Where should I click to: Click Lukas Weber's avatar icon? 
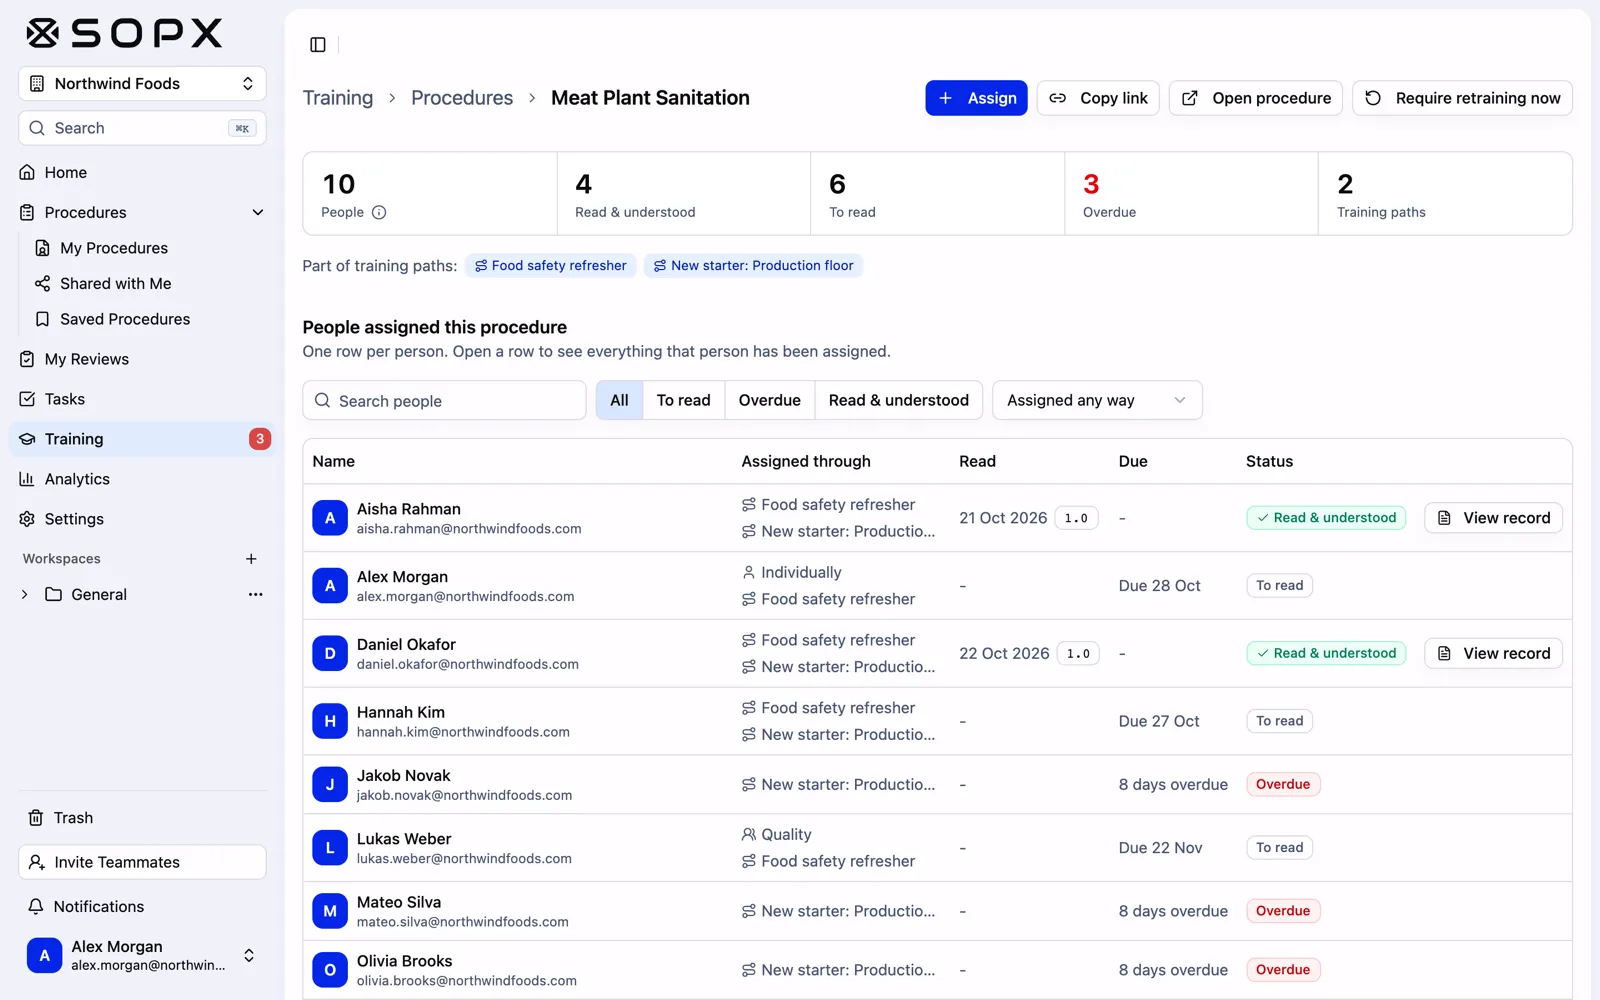tap(330, 848)
